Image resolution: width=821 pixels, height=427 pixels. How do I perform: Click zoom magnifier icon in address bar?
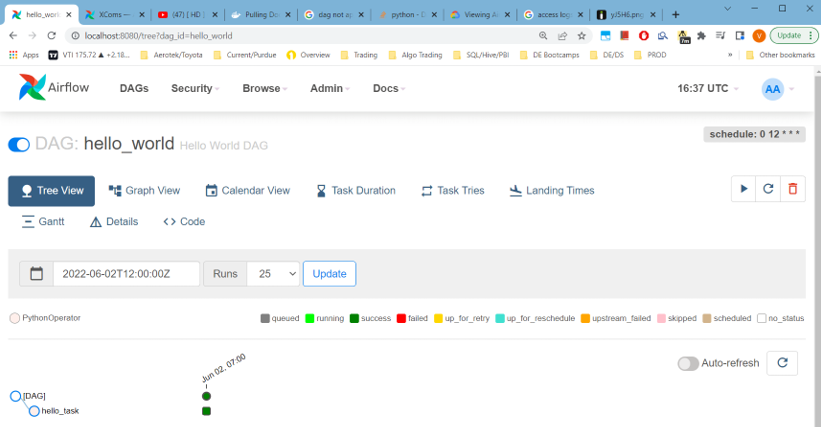[543, 36]
